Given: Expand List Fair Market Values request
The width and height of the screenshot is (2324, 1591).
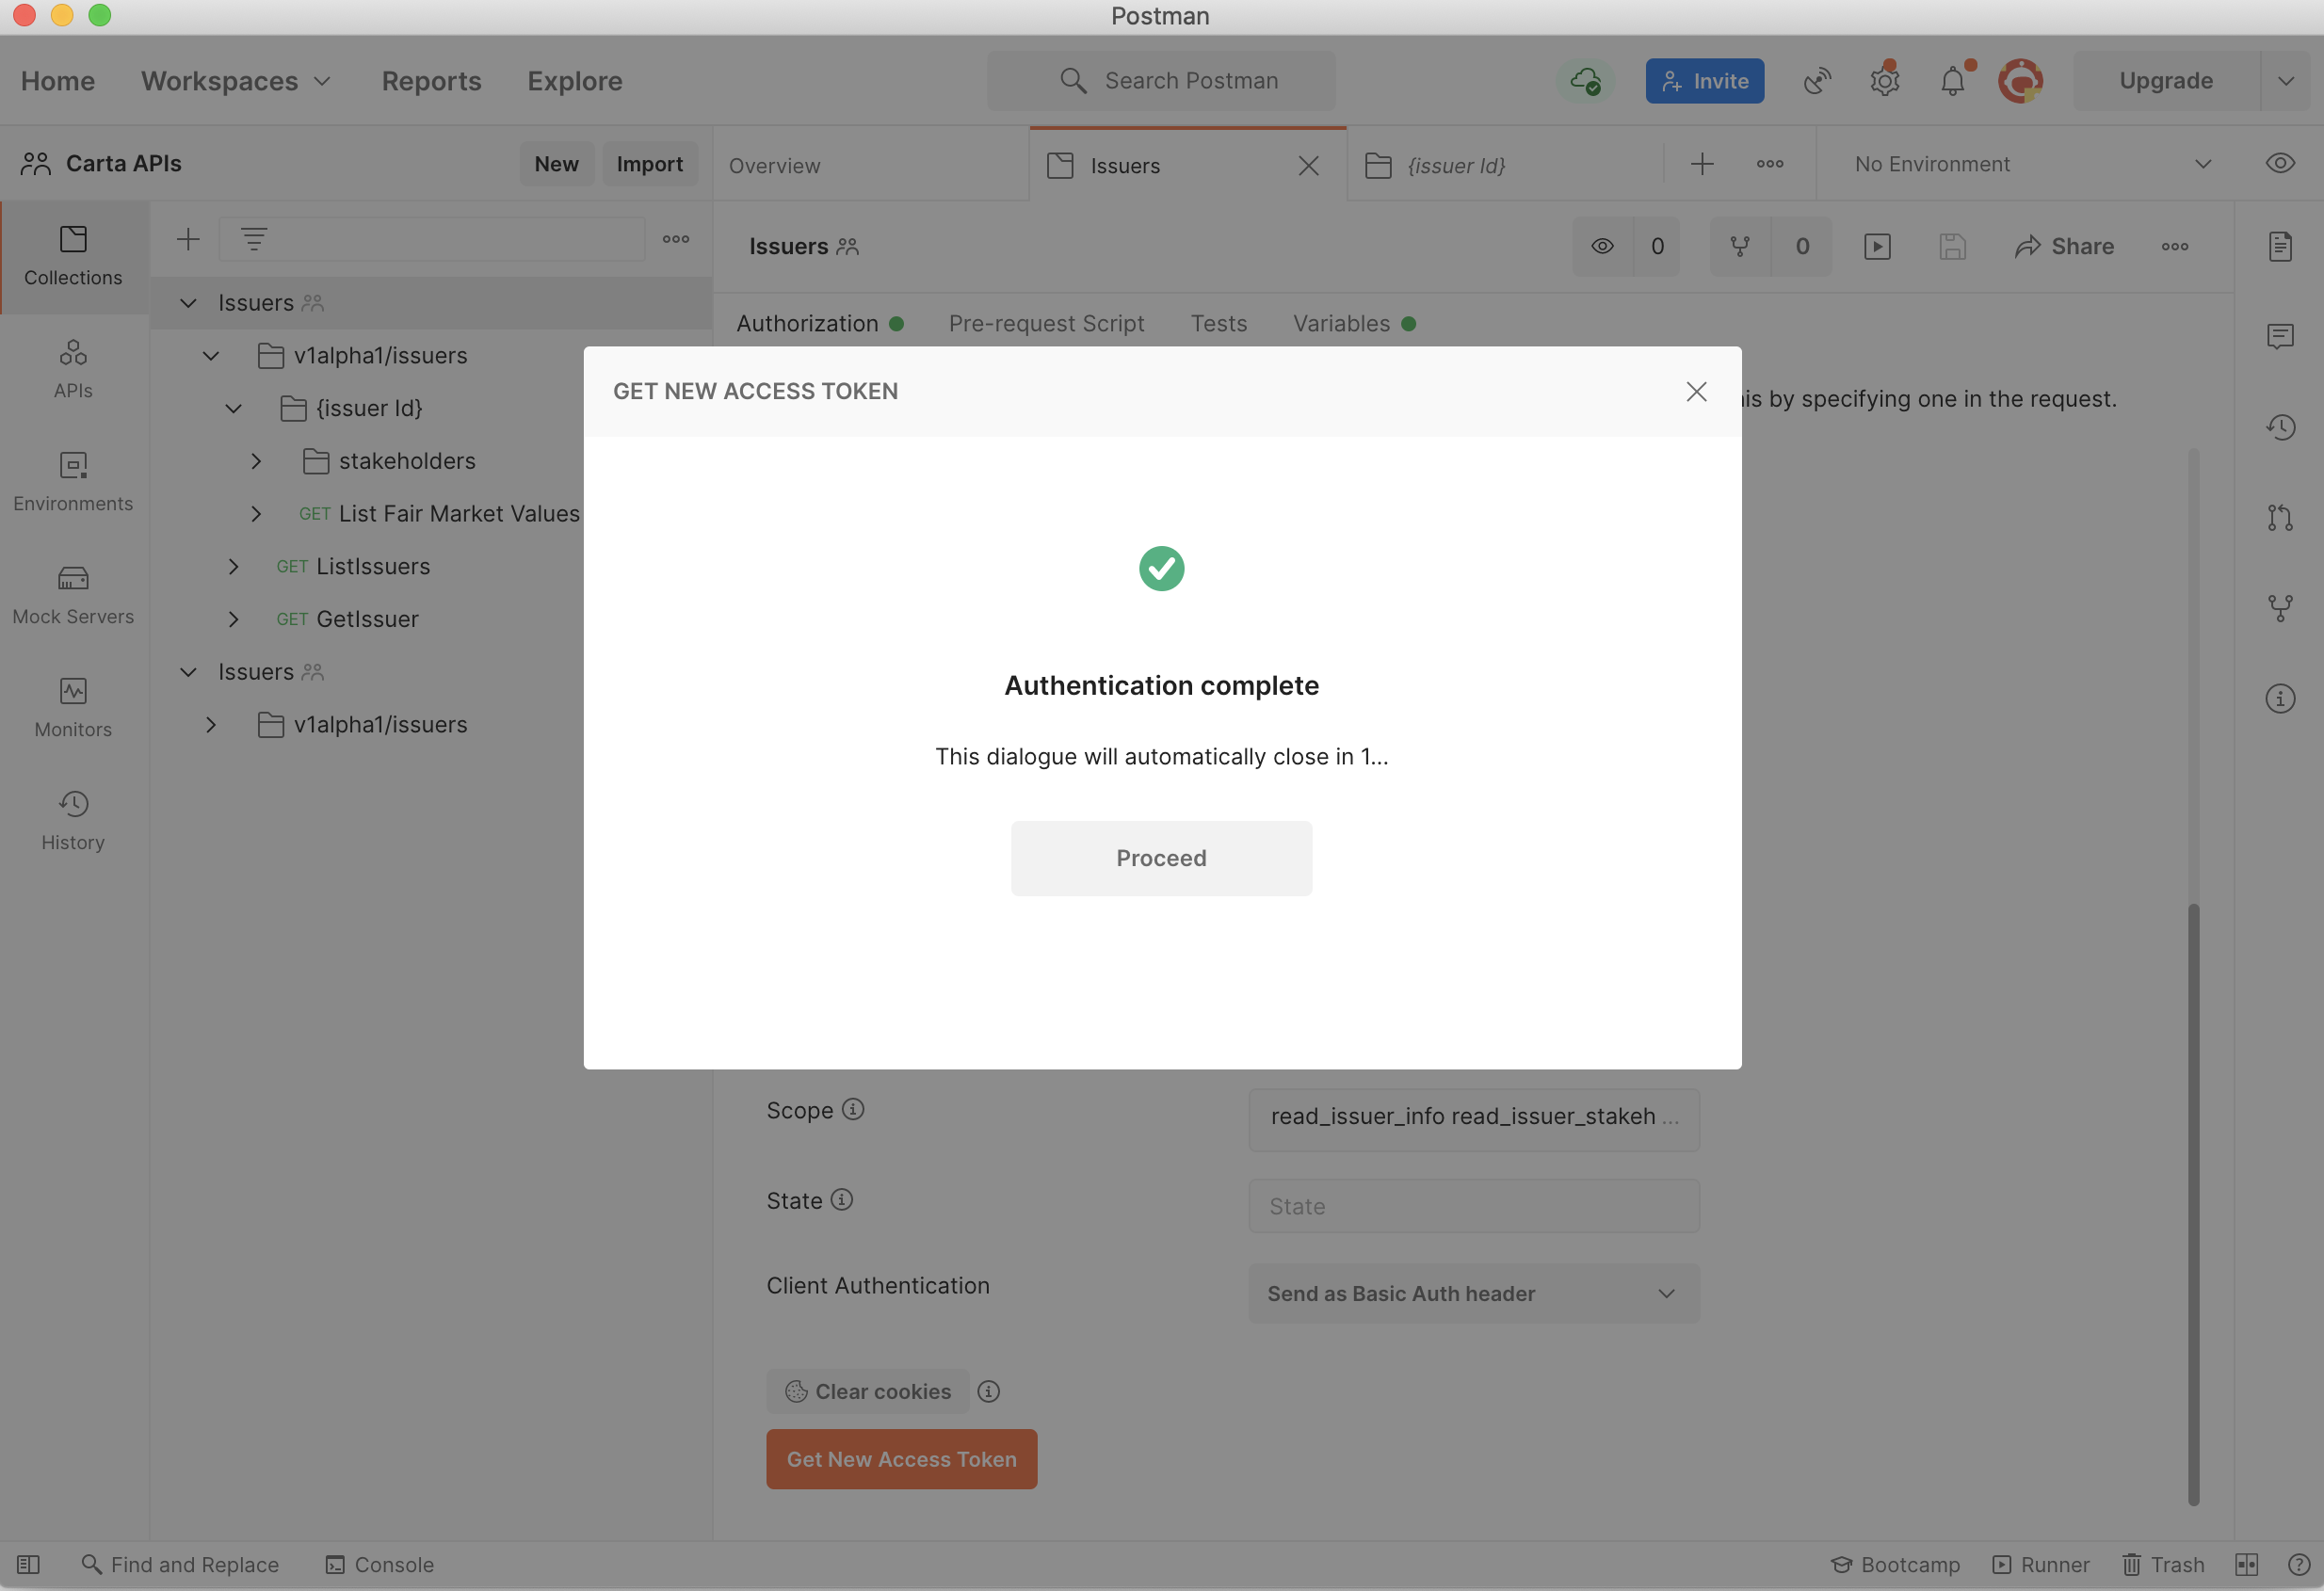Looking at the screenshot, I should (256, 514).
